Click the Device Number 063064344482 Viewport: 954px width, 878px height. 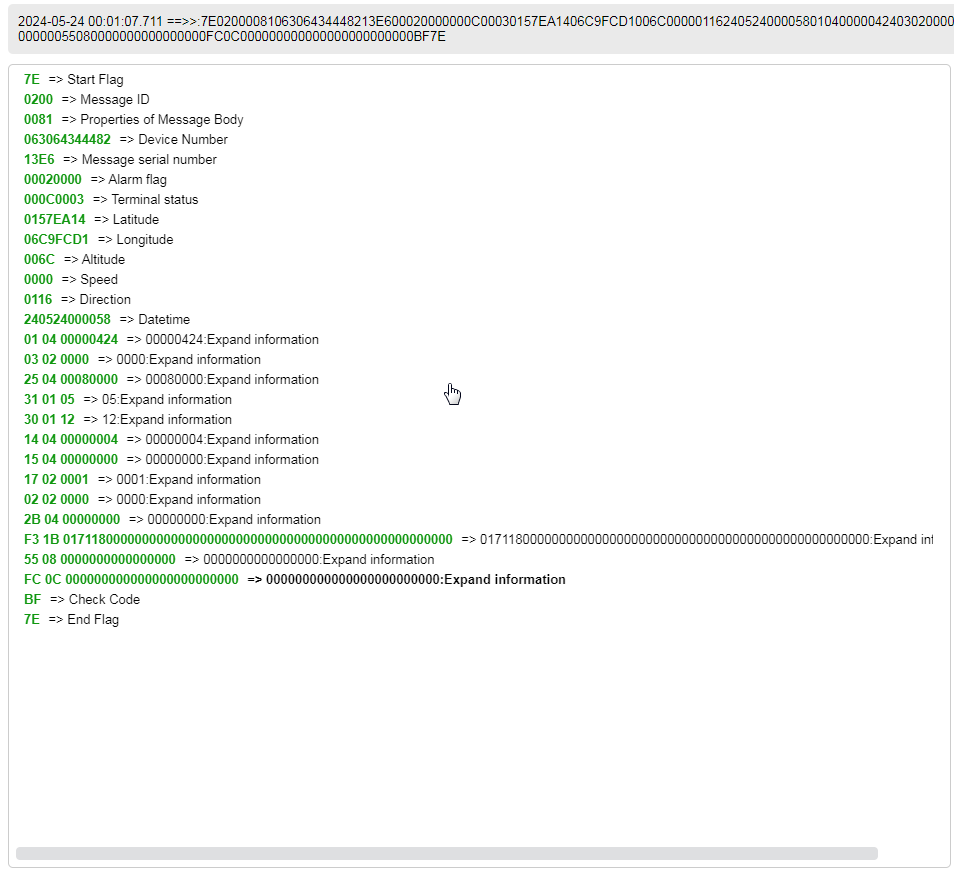coord(67,139)
